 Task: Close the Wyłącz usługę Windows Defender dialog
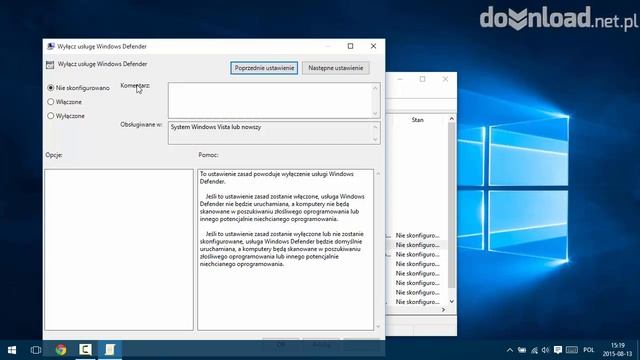pos(373,46)
